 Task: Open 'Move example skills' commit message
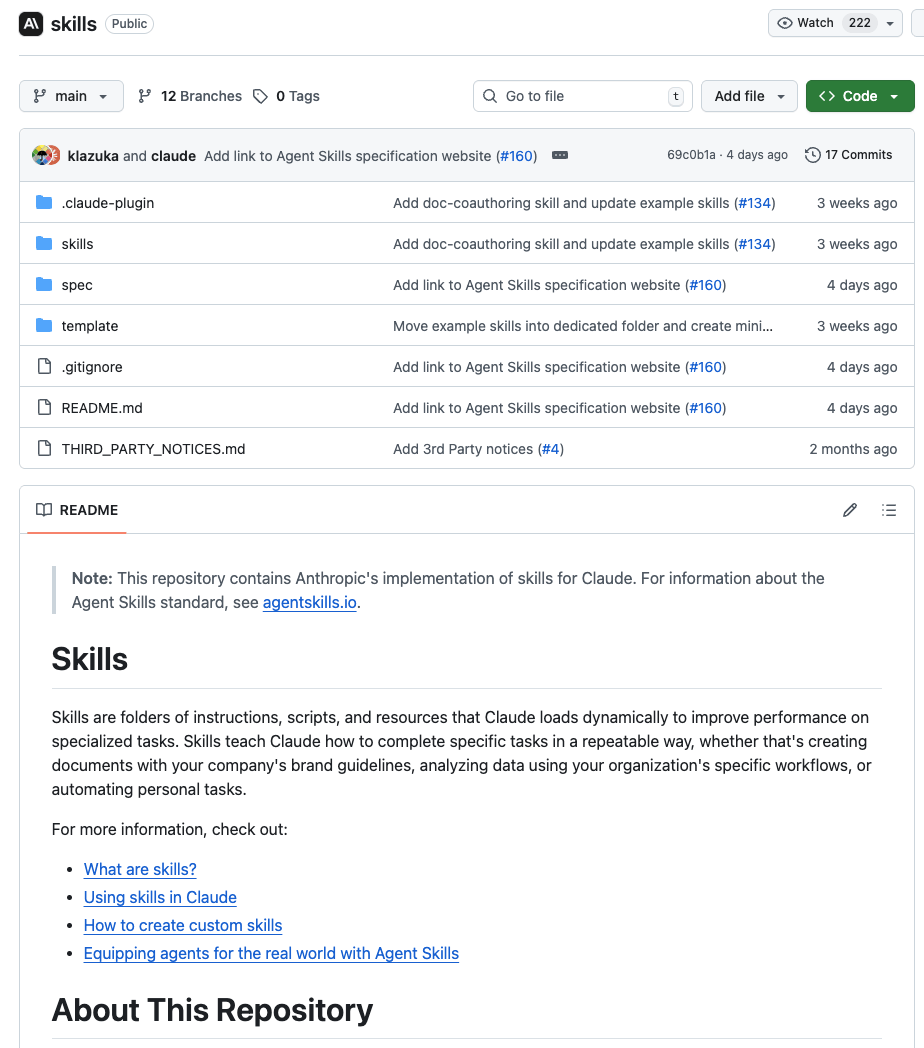point(582,326)
